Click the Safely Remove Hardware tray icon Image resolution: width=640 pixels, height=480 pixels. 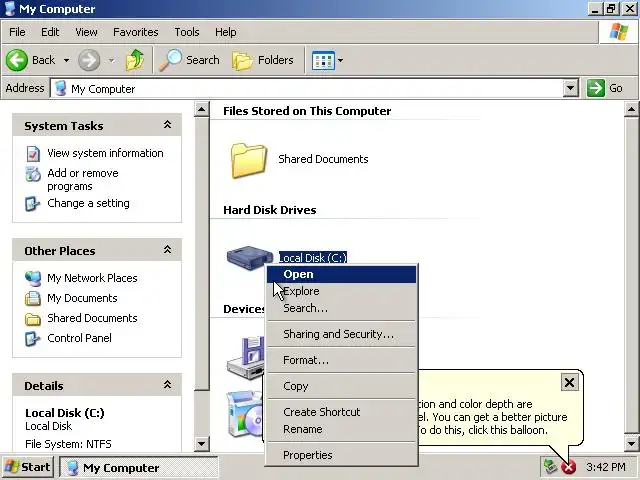pos(550,467)
